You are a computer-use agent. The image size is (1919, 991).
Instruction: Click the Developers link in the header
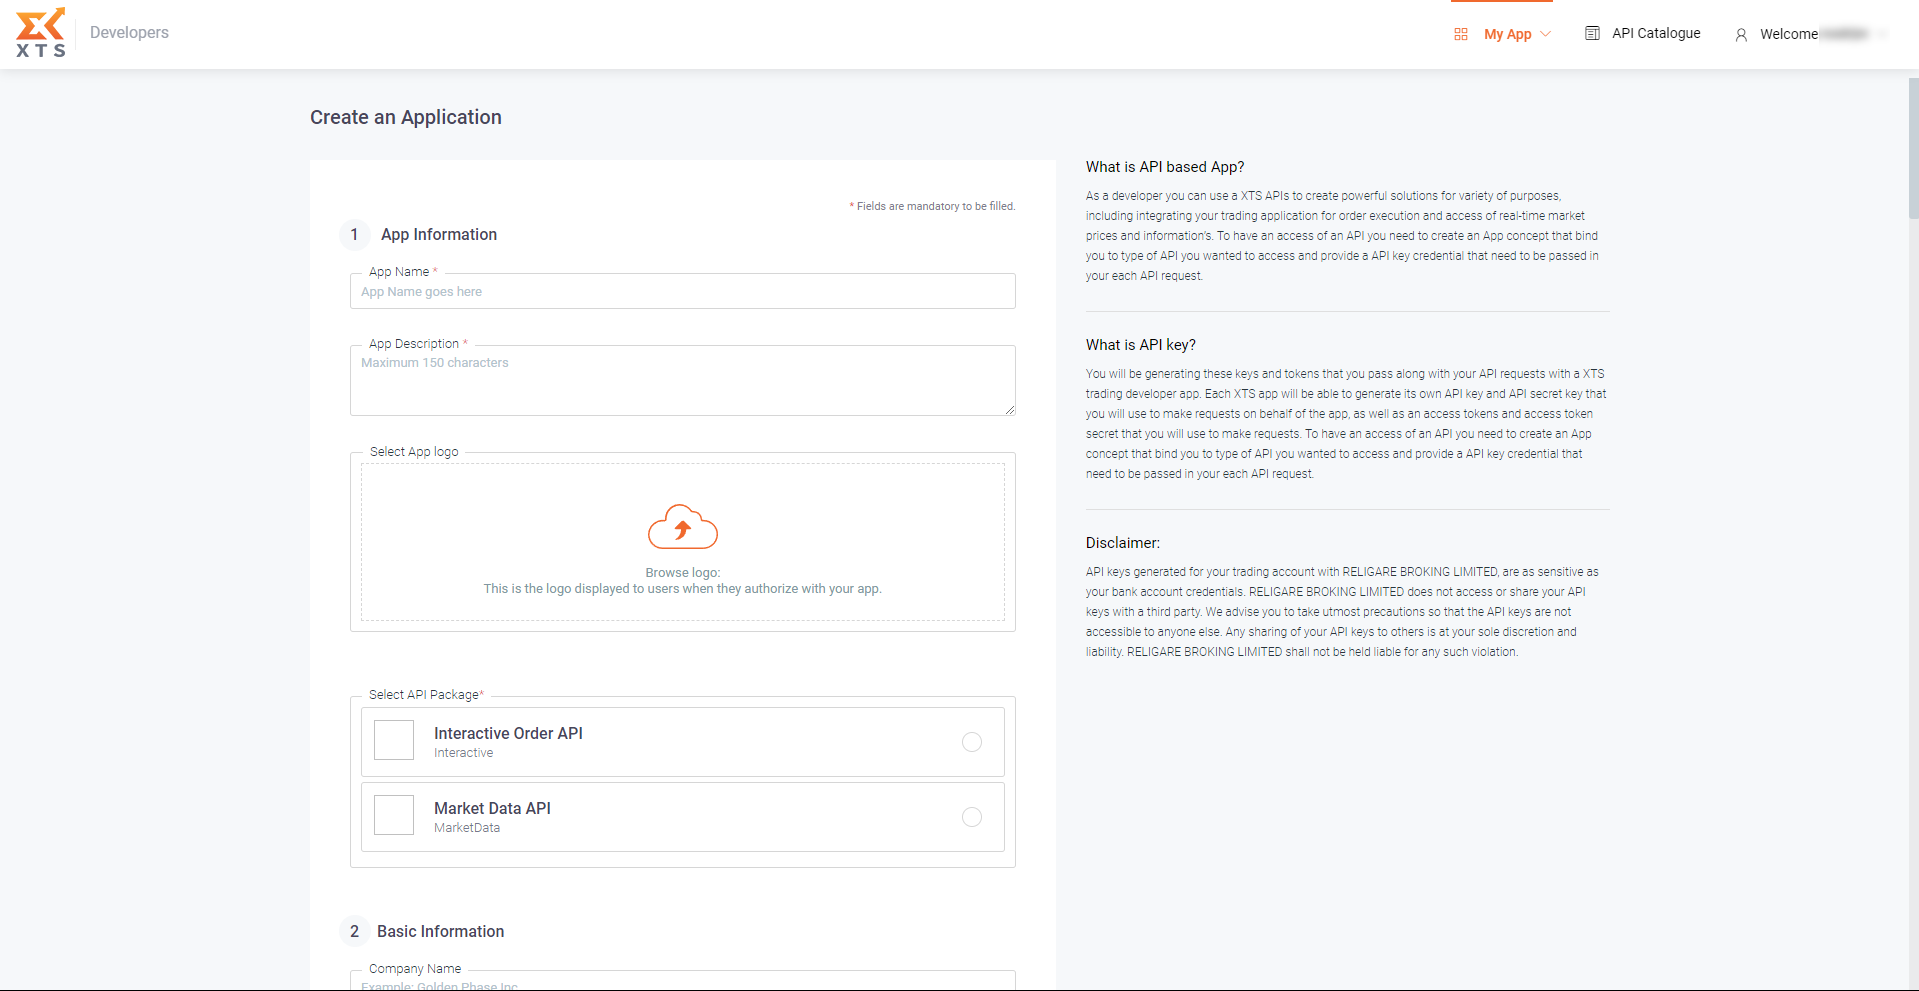coord(129,32)
